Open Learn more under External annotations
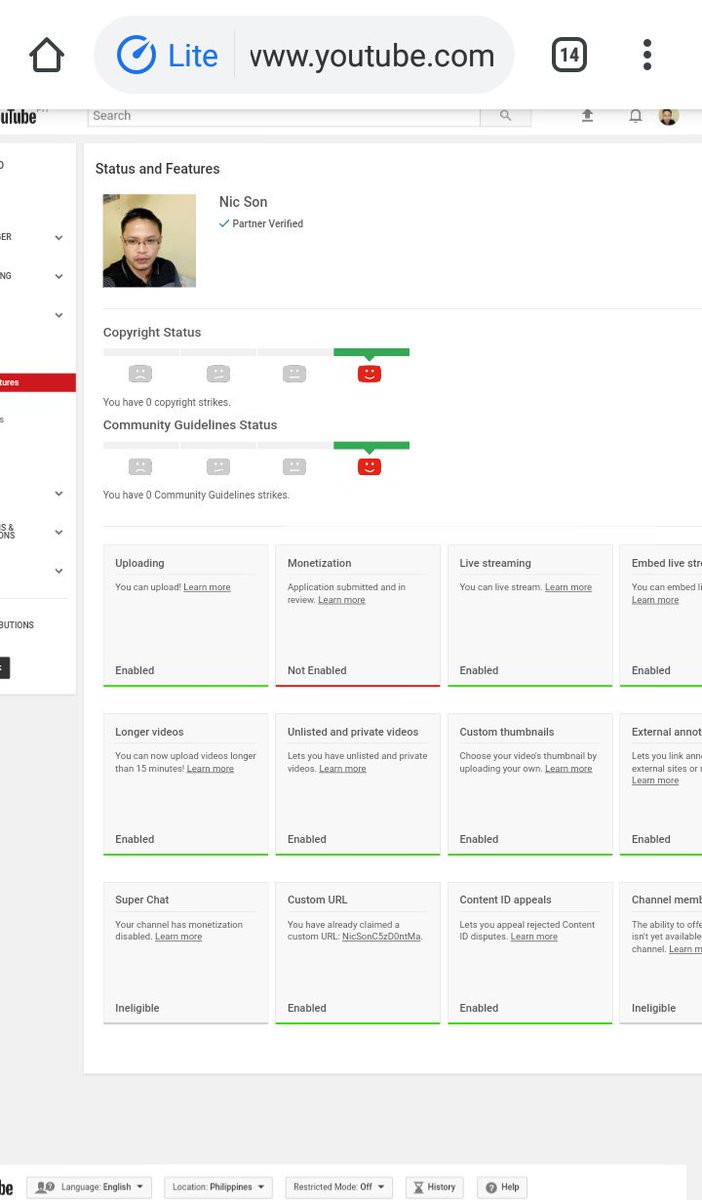This screenshot has width=702, height=1200. (655, 781)
